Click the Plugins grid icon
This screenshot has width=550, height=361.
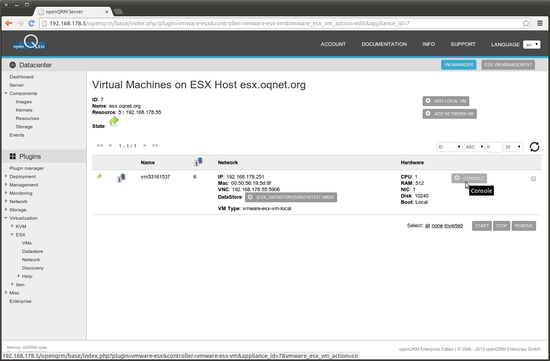13,156
